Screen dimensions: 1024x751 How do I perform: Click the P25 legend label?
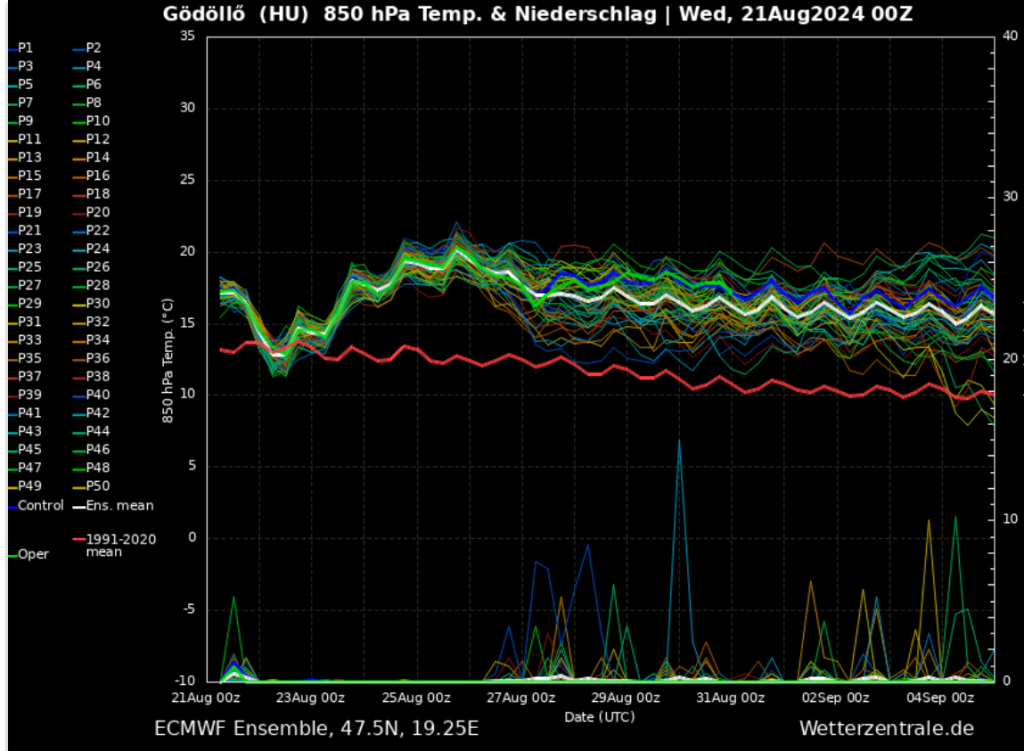tap(30, 267)
